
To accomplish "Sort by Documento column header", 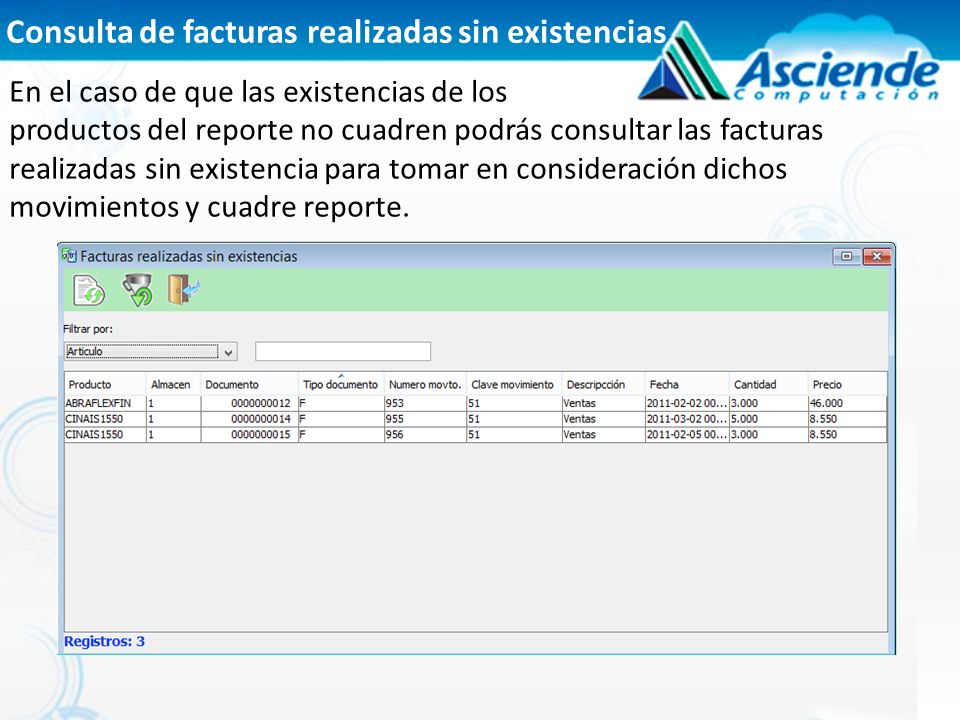I will coord(250,384).
